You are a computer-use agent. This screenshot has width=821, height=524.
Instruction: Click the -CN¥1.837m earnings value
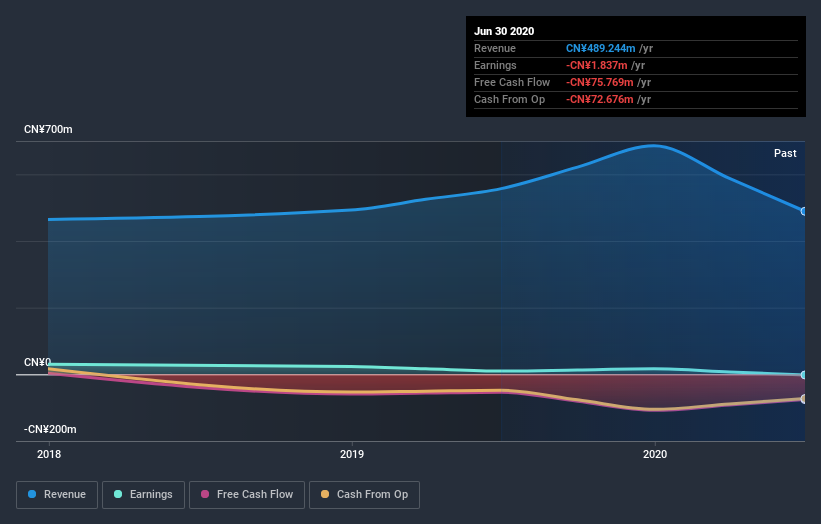click(596, 65)
